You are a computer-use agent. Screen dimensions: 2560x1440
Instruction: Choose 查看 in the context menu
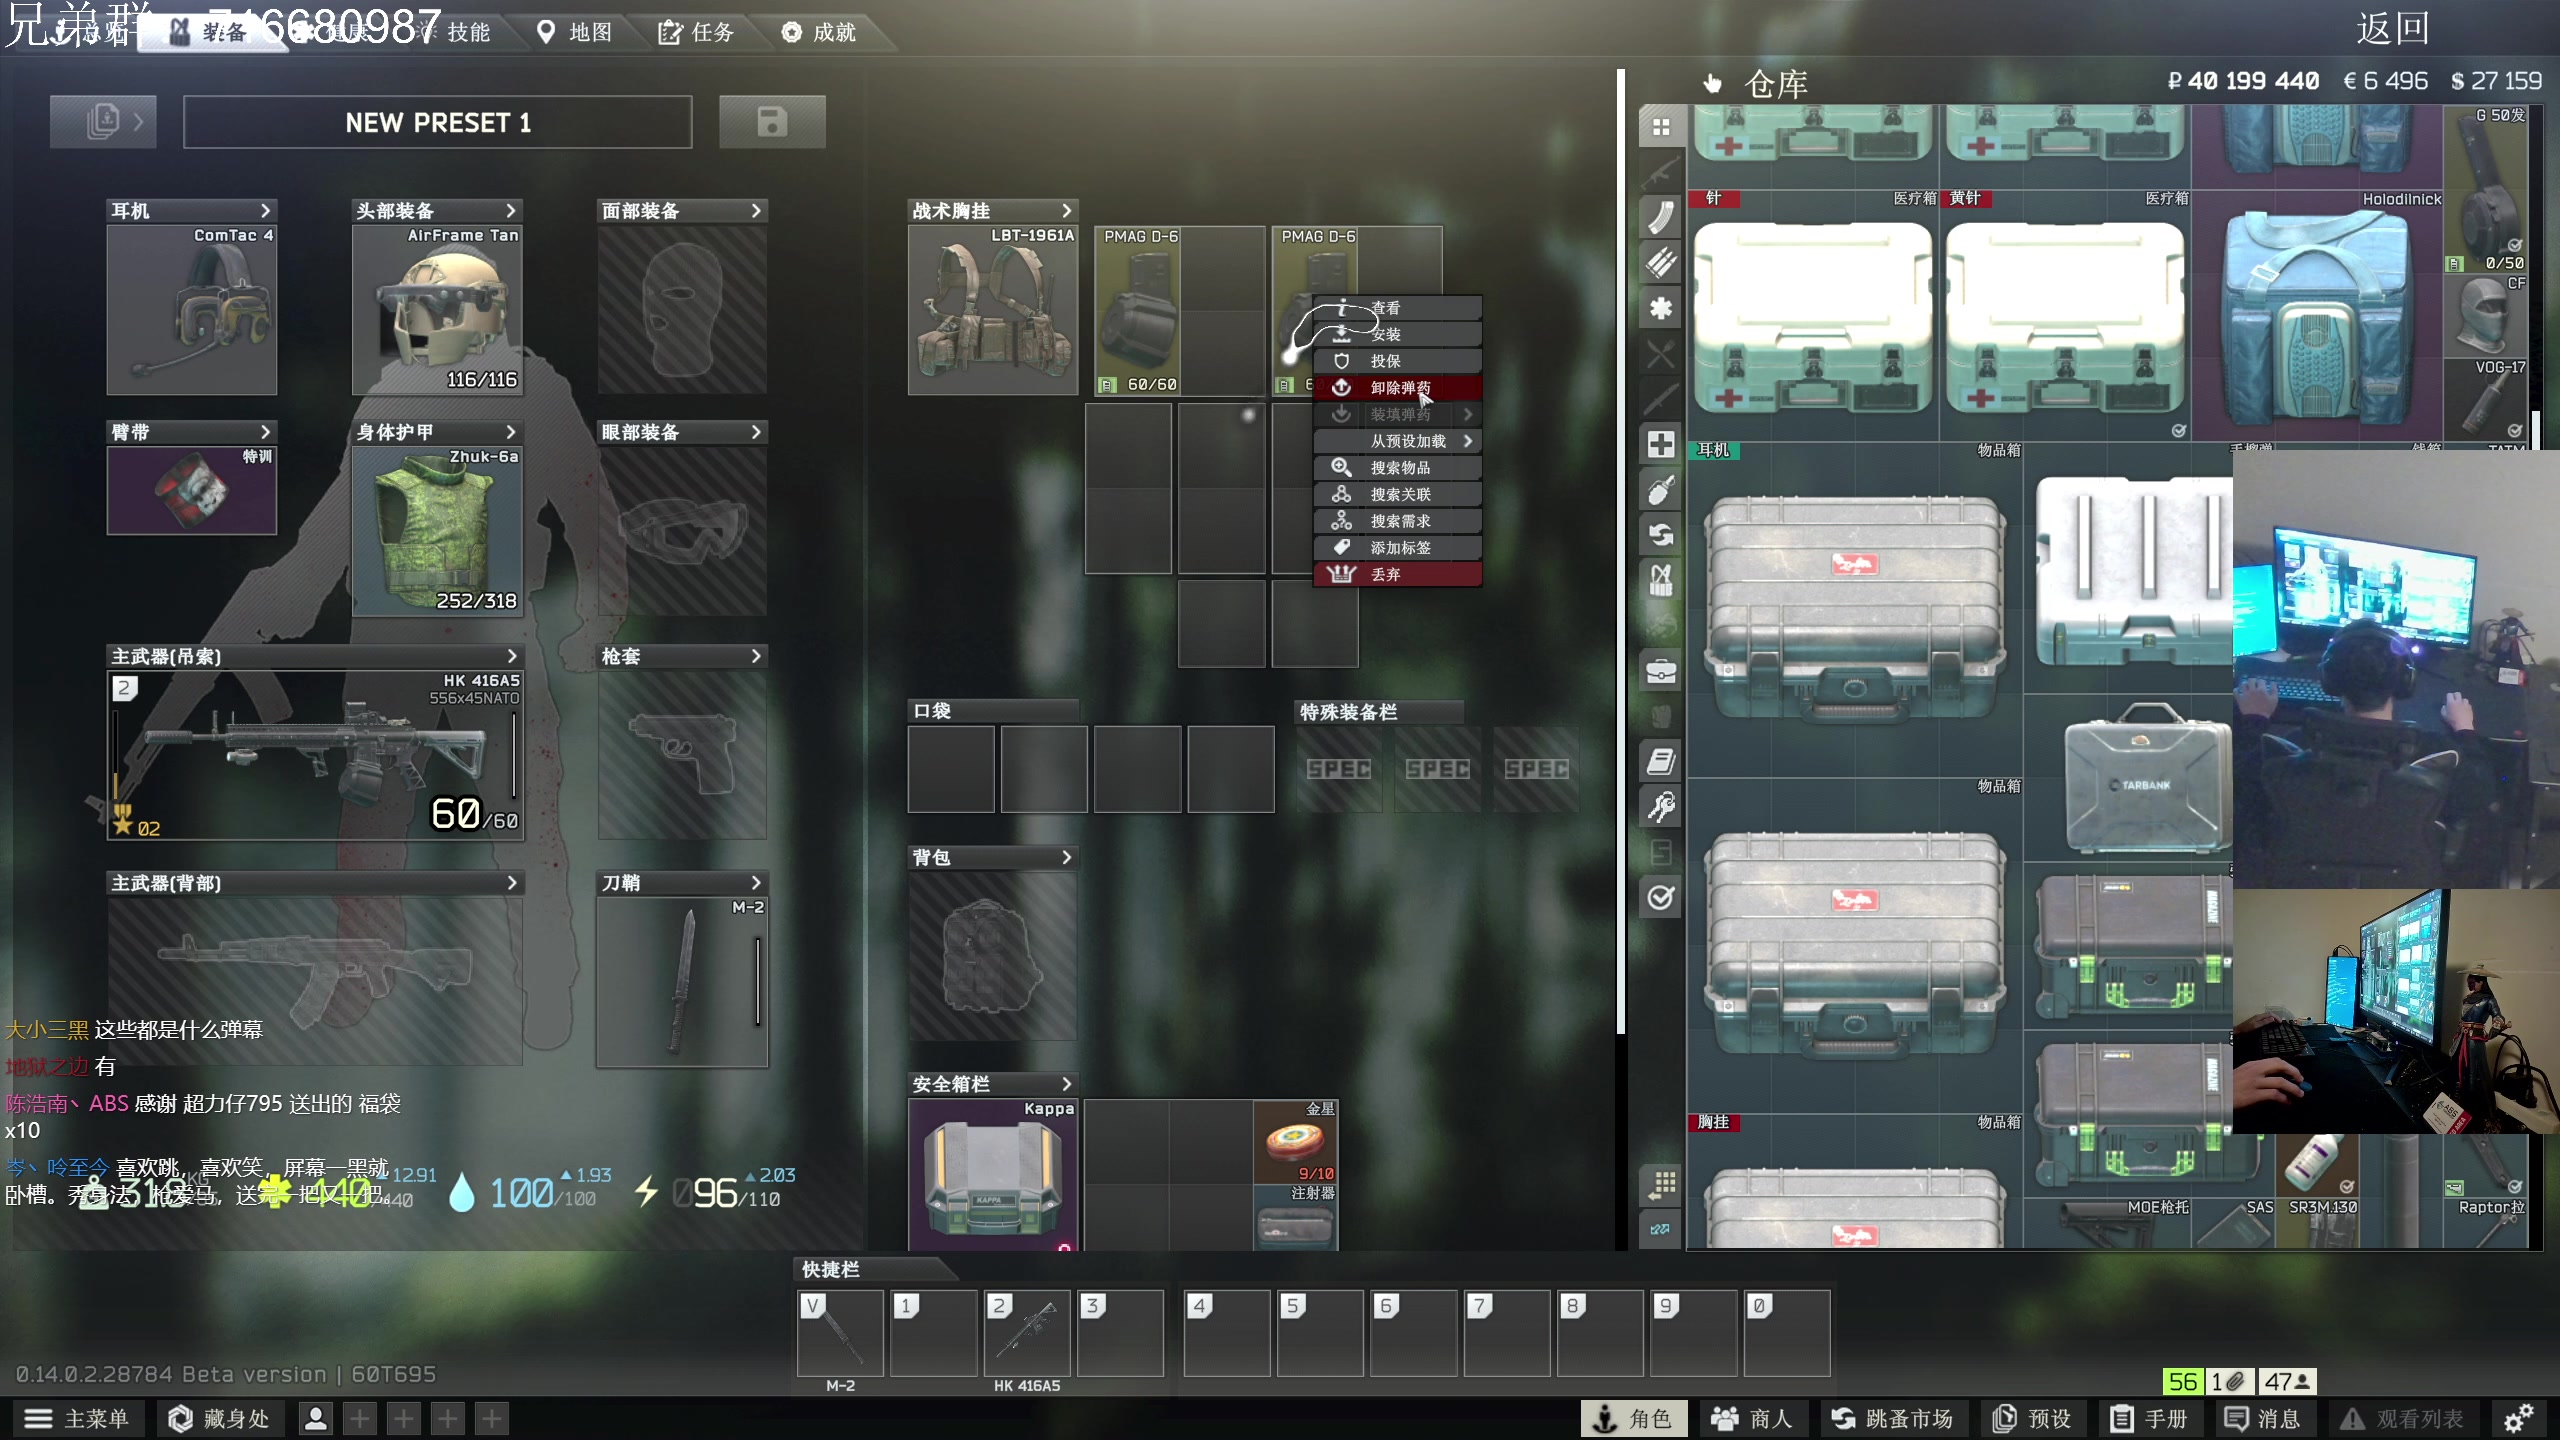coord(1397,308)
